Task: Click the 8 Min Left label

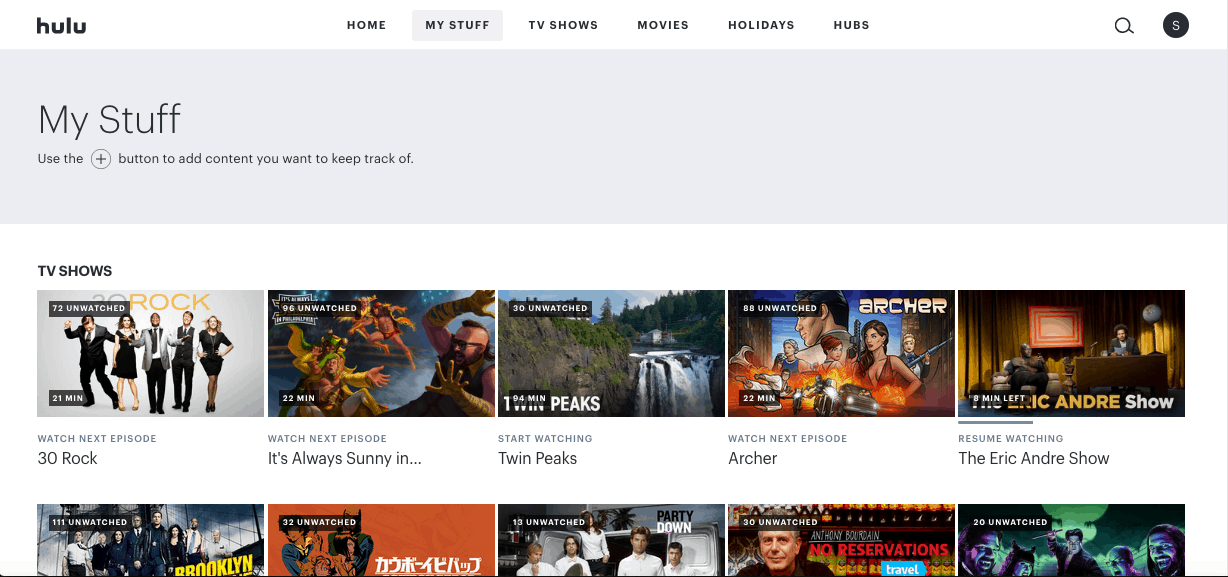Action: click(999, 398)
